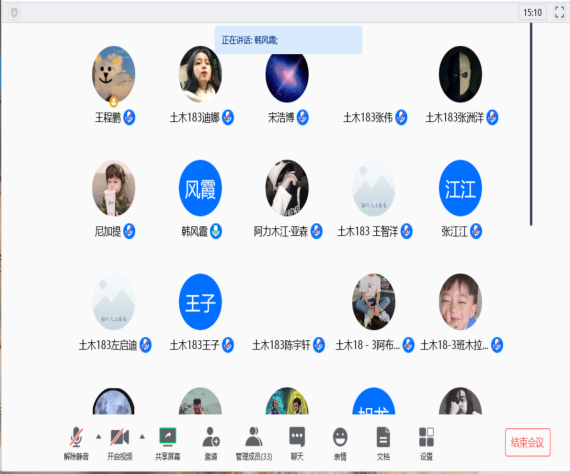Unmute microphone with 解除静音 icon
The image size is (570, 474).
[x=76, y=443]
